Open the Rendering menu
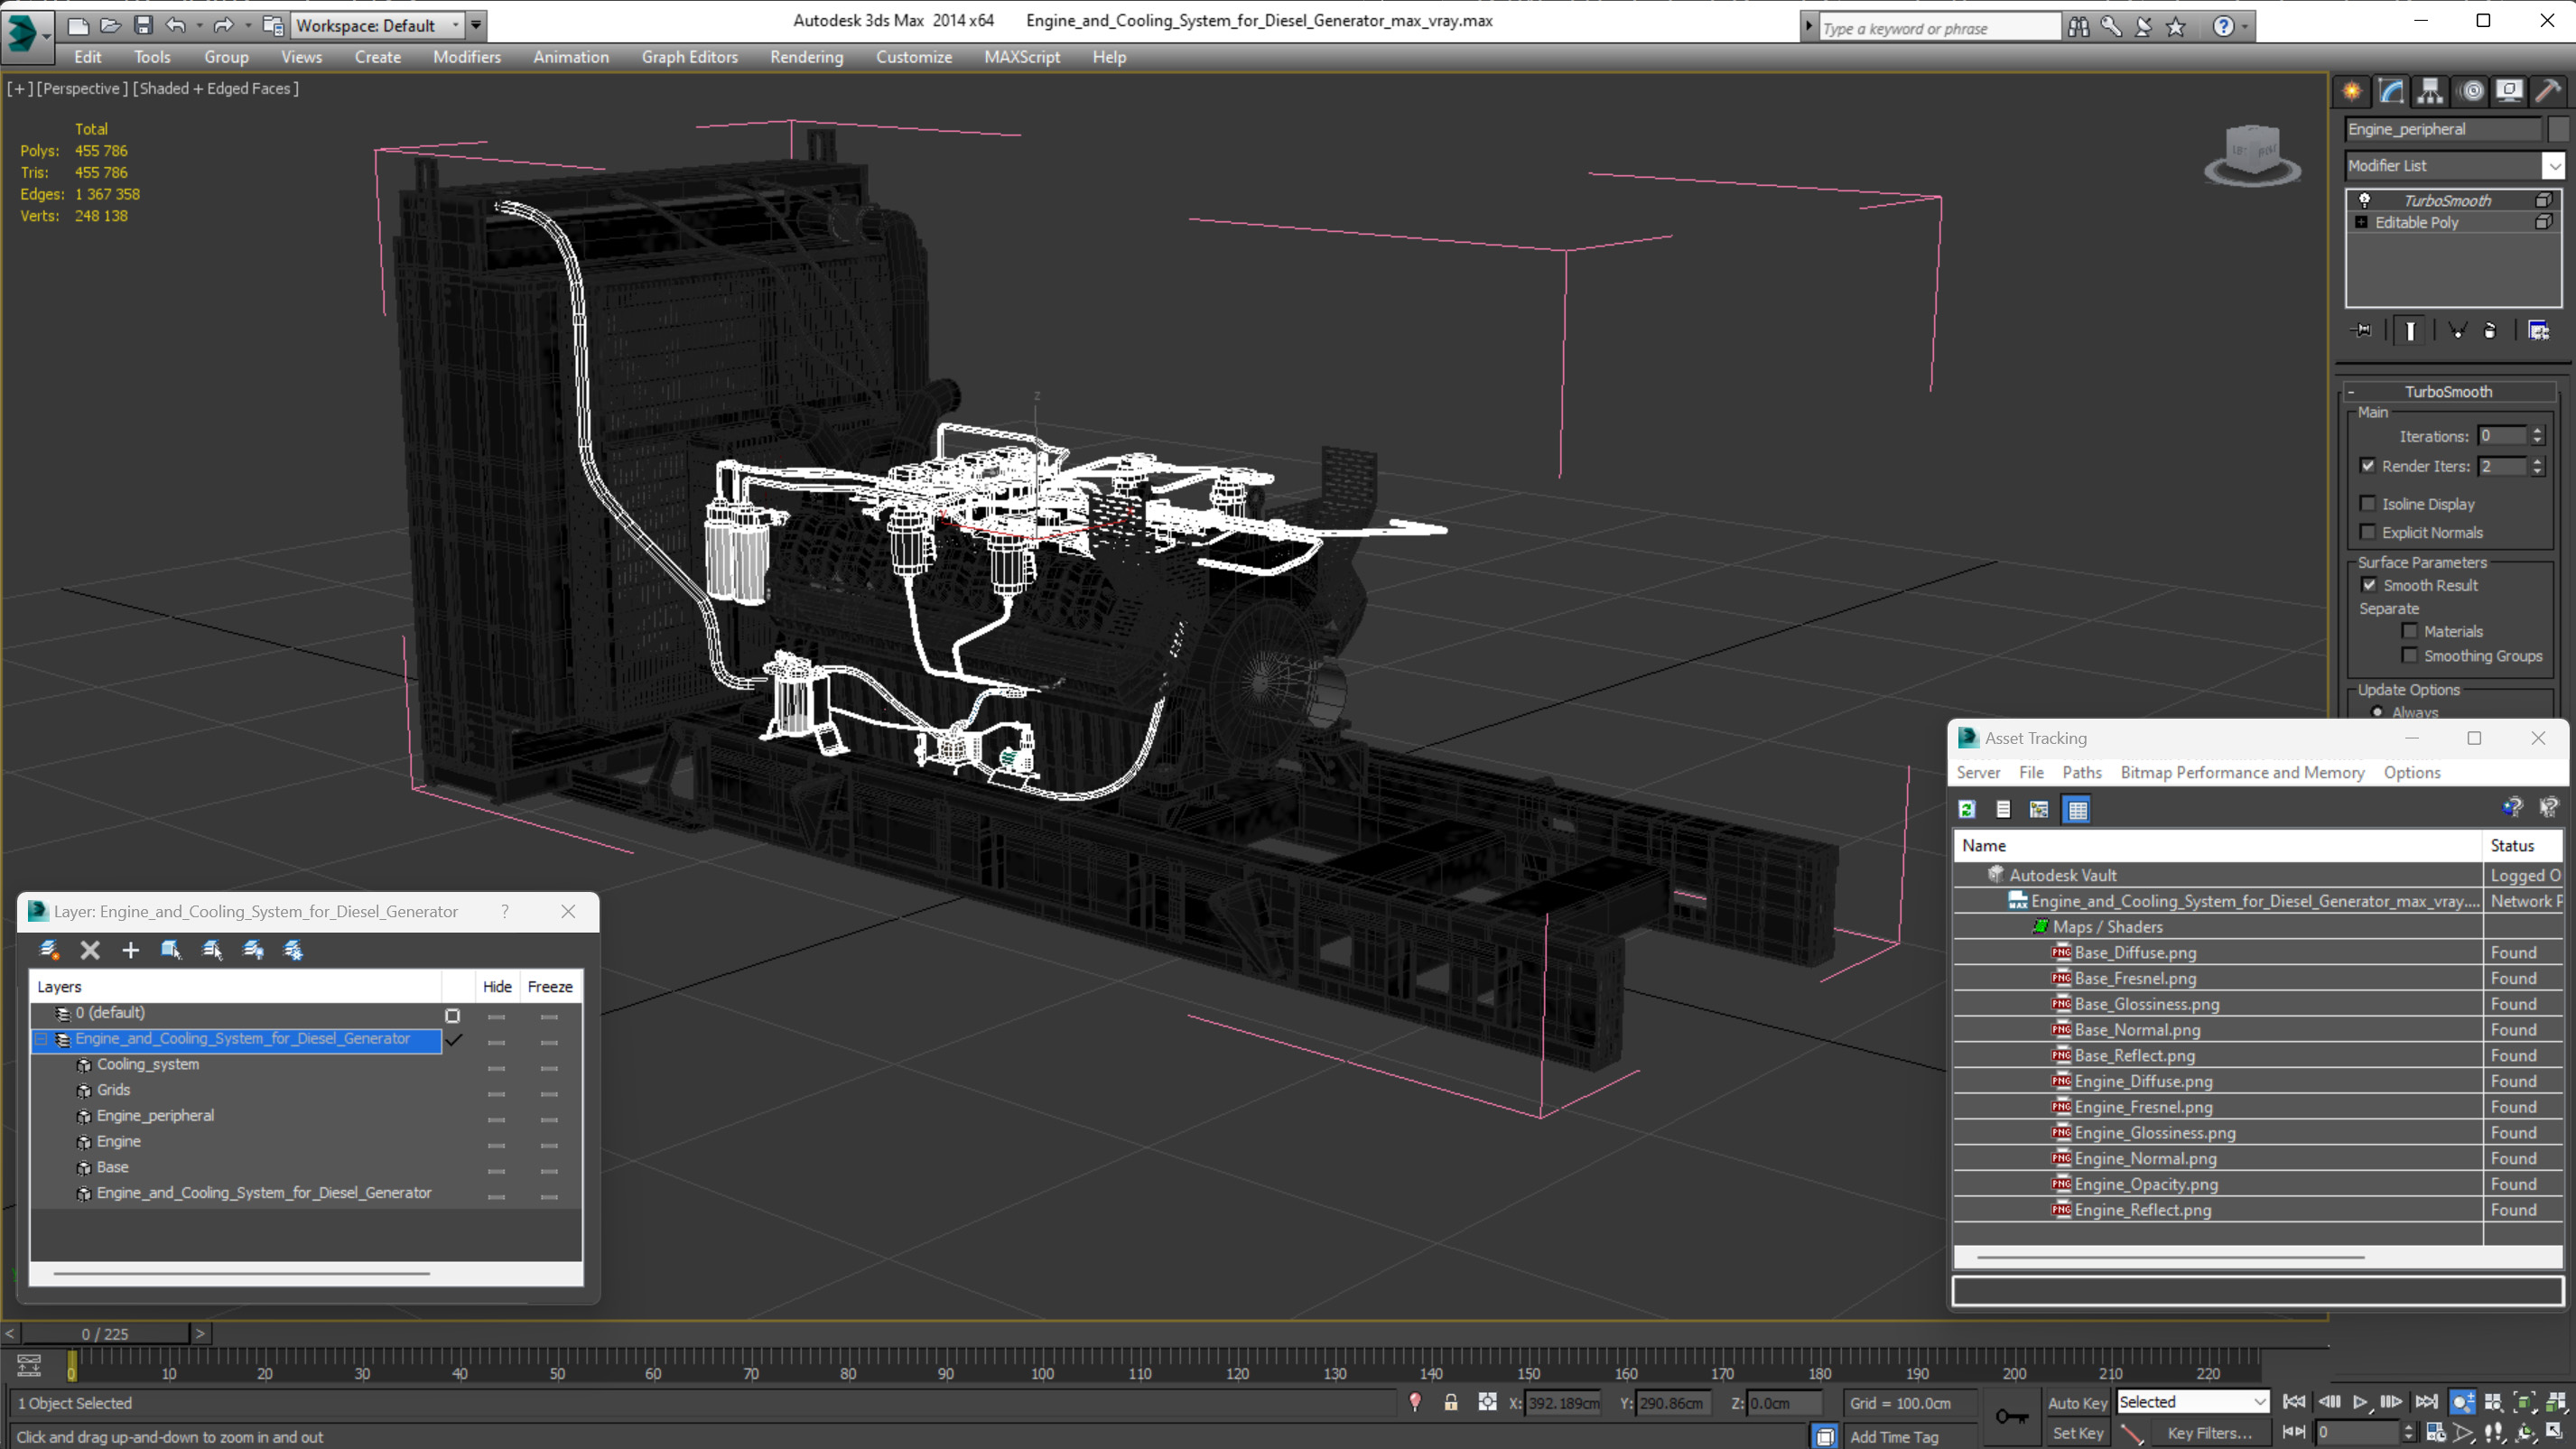The height and width of the screenshot is (1449, 2576). tap(806, 57)
